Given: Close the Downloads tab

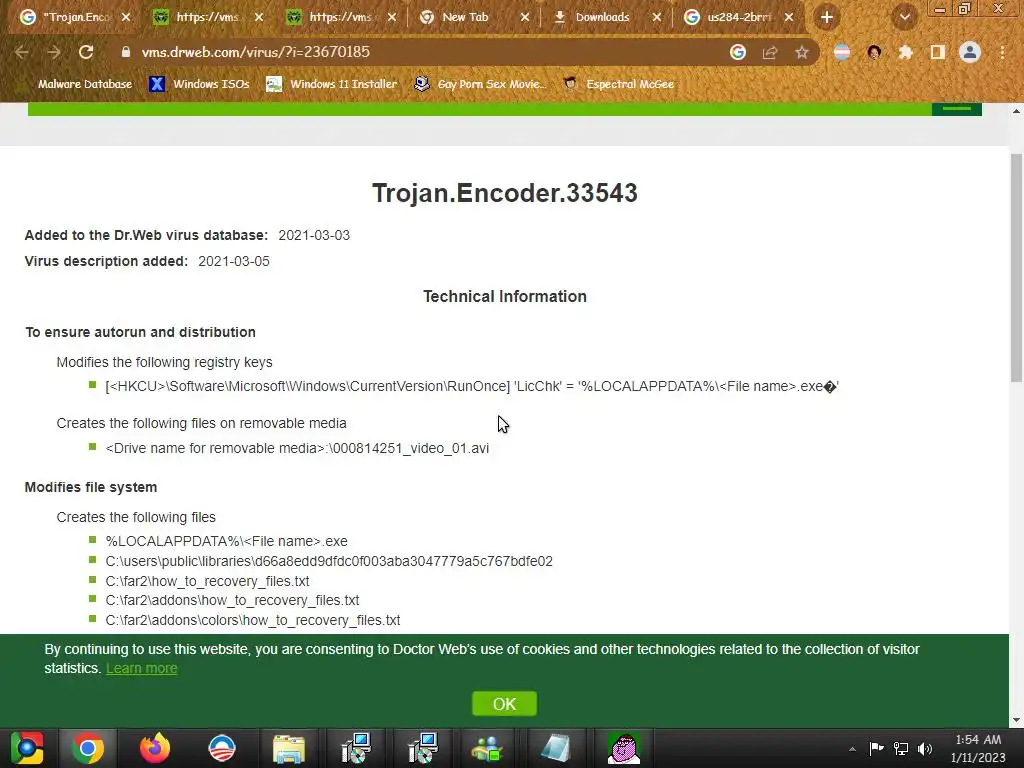Looking at the screenshot, I should pyautogui.click(x=657, y=18).
